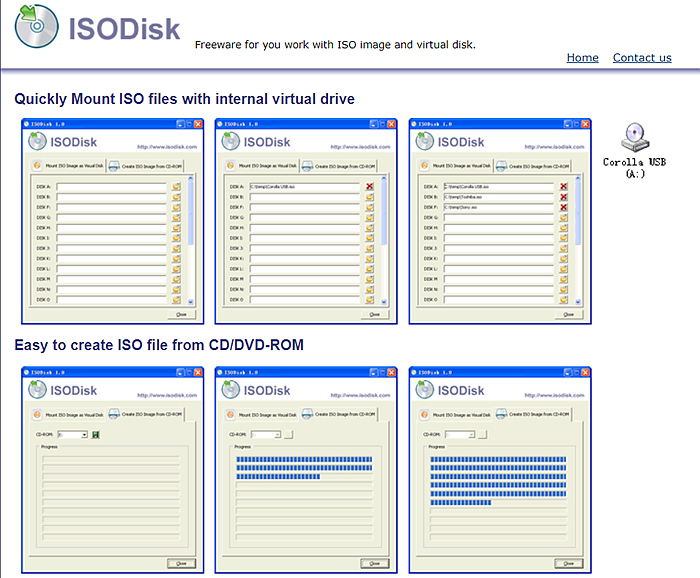Click Close in the window with six progress bars
Image resolution: width=700 pixels, height=578 pixels.
[568, 563]
